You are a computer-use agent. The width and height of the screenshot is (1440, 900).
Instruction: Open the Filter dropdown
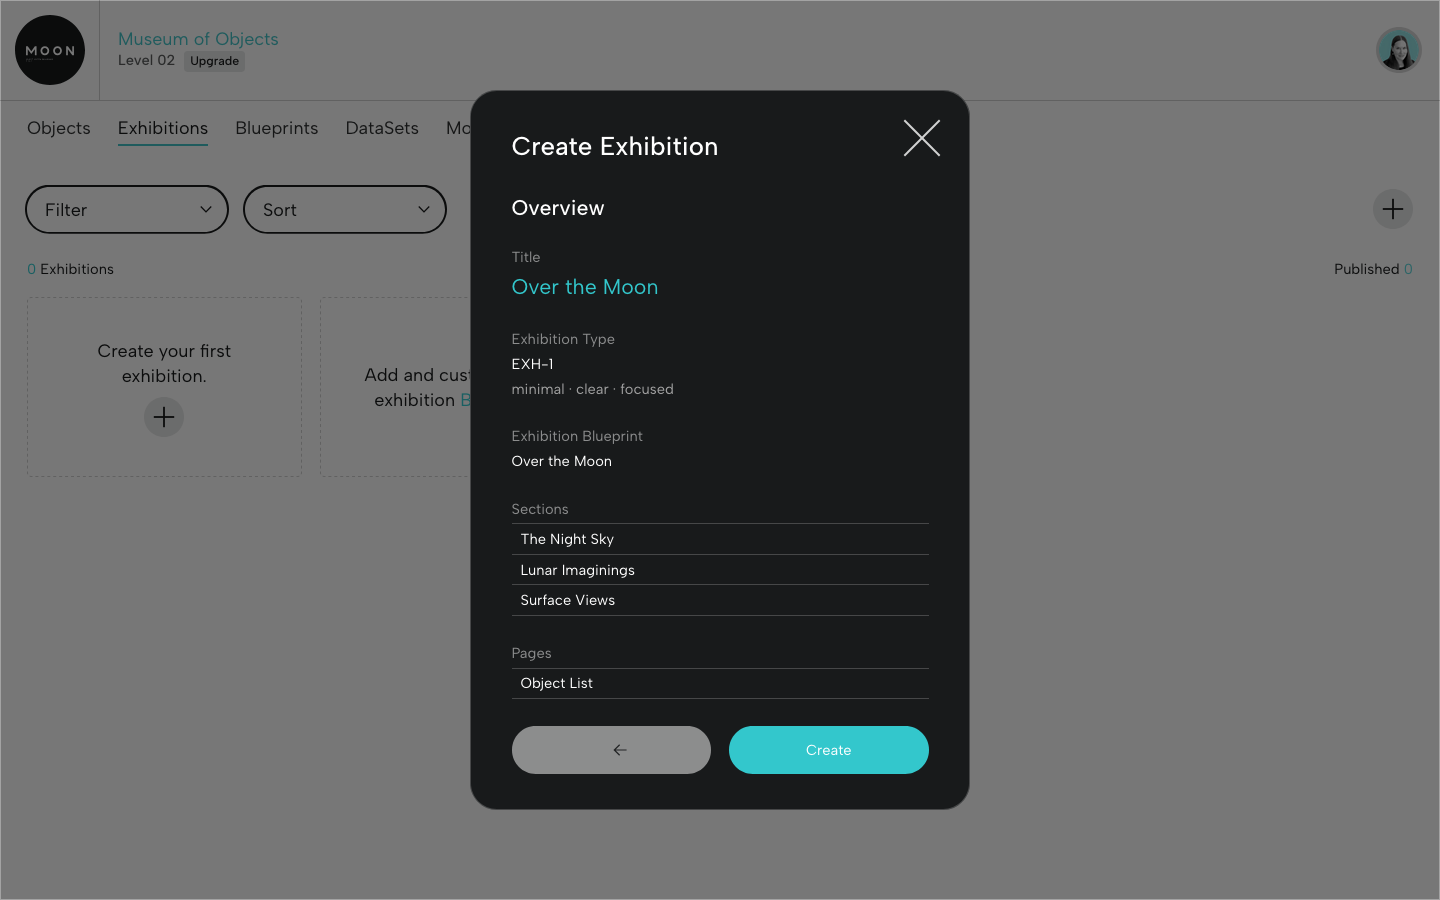tap(127, 210)
